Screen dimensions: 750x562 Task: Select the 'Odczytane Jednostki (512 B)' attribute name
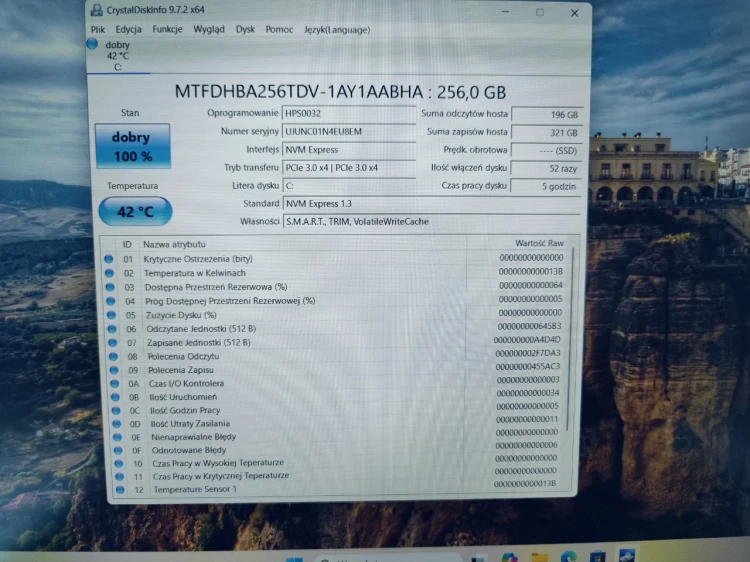point(201,329)
